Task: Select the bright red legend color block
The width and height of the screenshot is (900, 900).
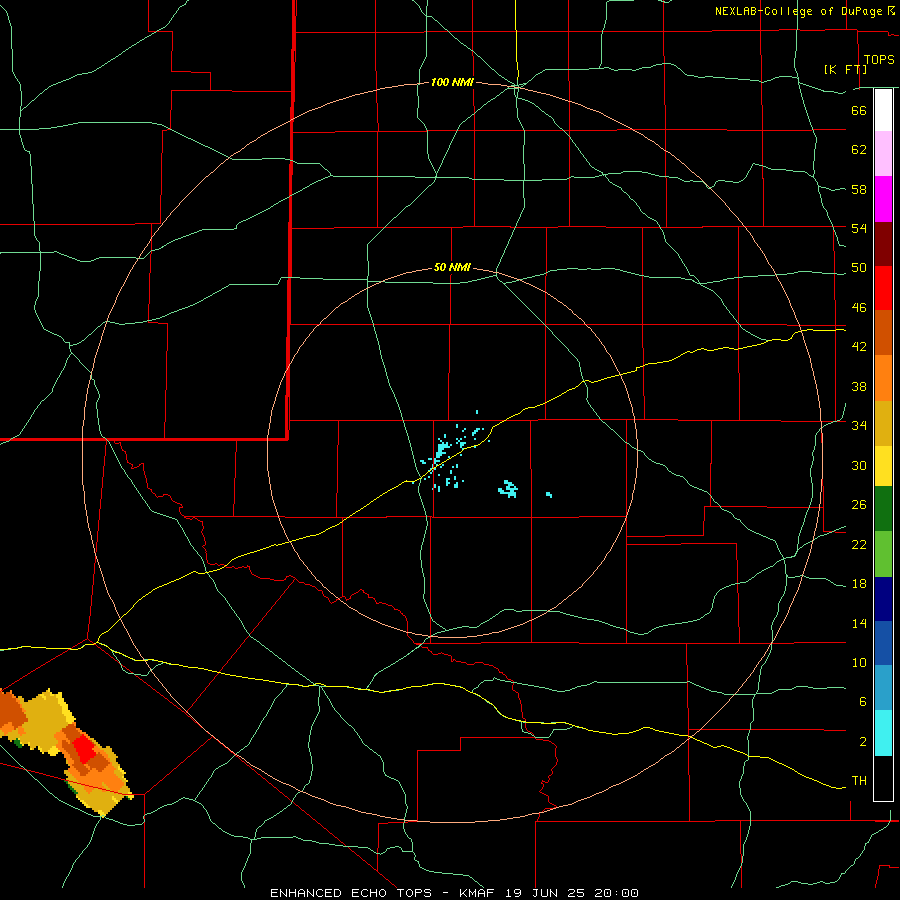Action: coord(883,288)
